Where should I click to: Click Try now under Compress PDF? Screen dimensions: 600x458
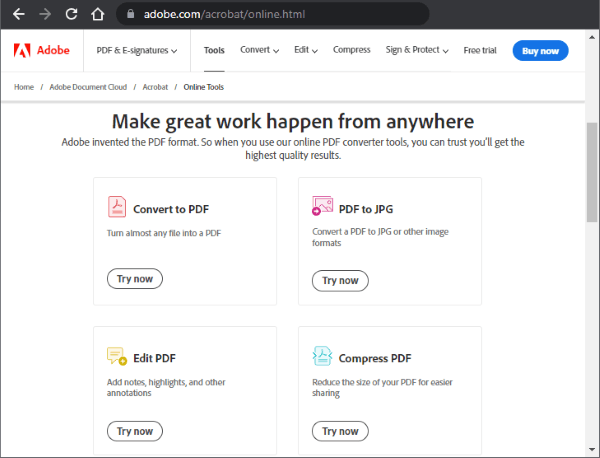340,431
